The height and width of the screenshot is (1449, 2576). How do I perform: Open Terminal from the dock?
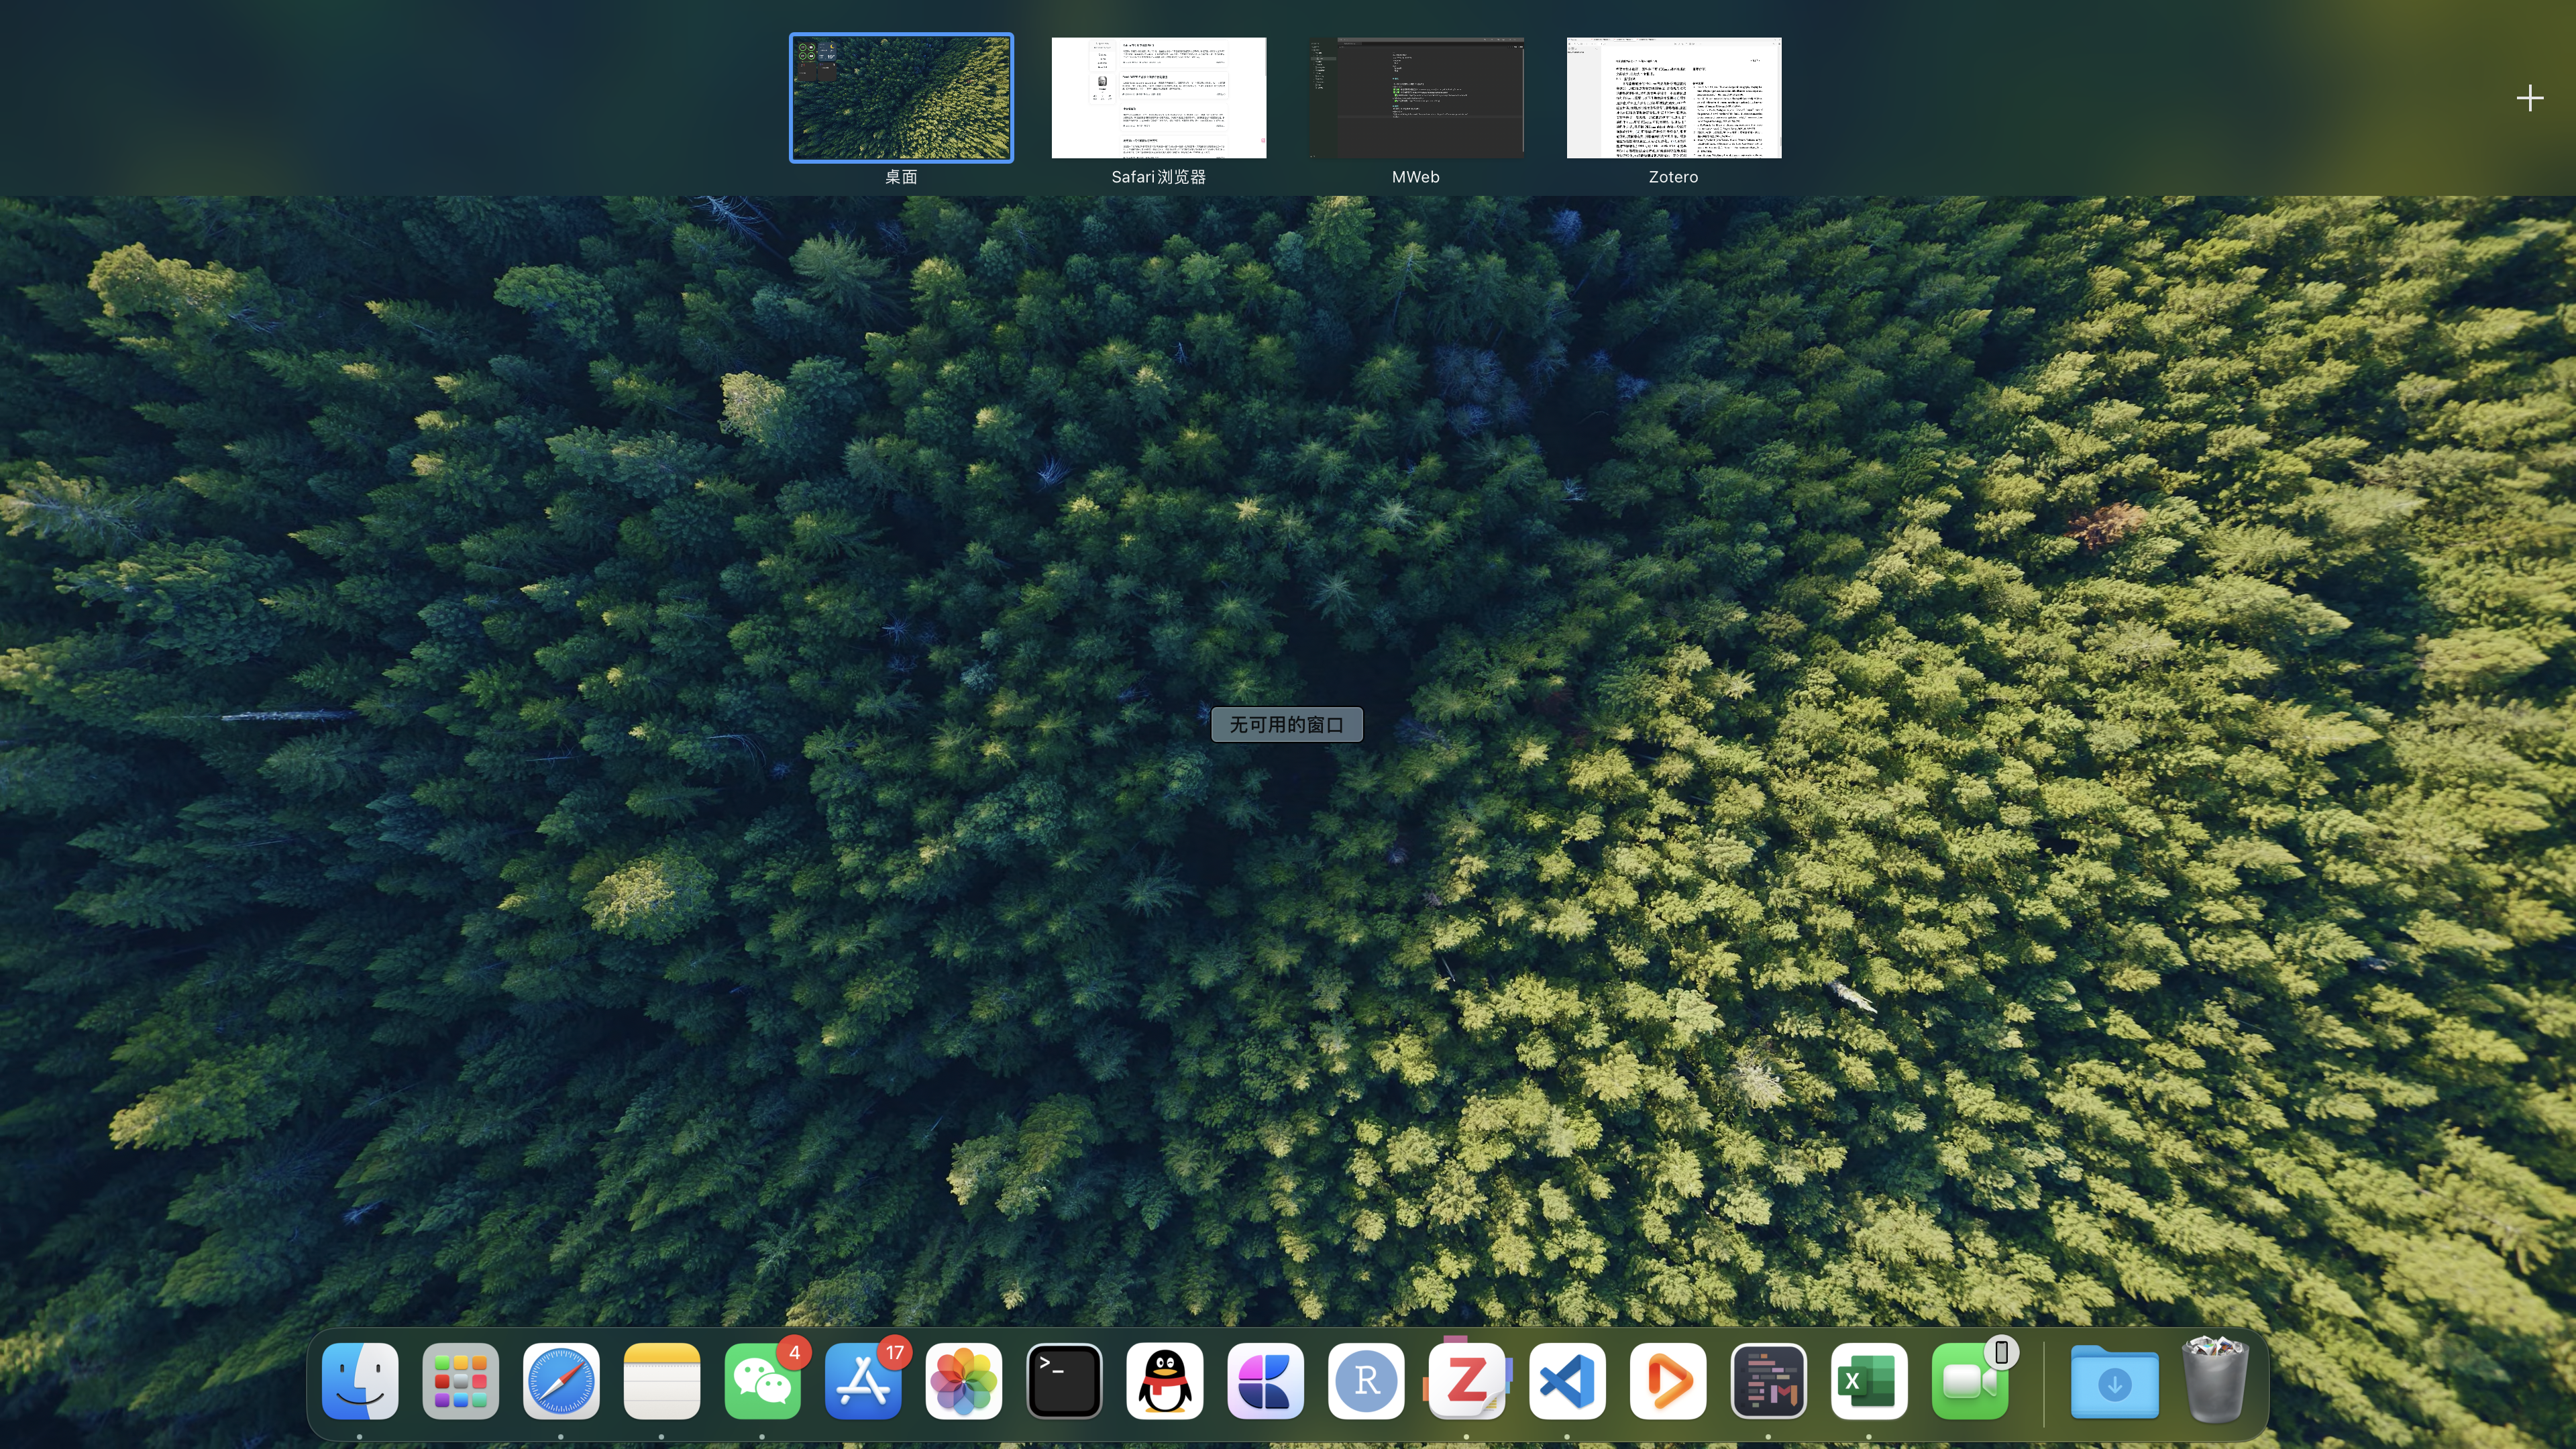point(1064,1381)
